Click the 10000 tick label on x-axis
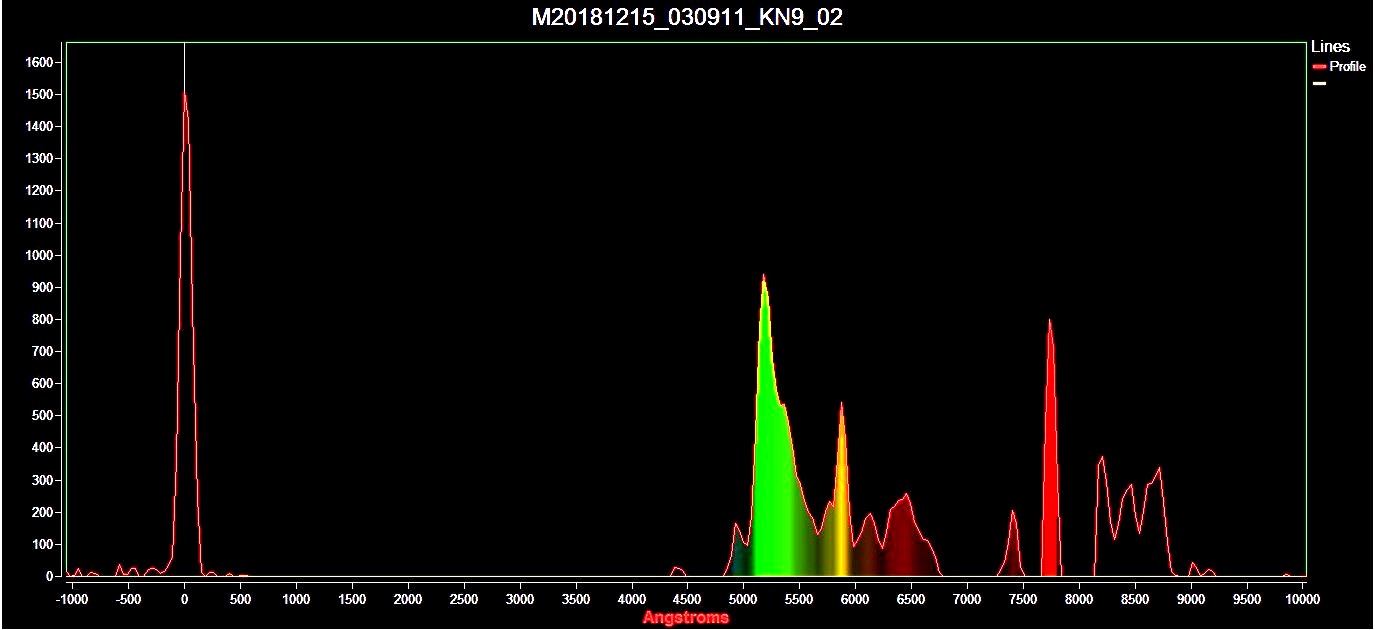1375x630 pixels. click(1302, 600)
